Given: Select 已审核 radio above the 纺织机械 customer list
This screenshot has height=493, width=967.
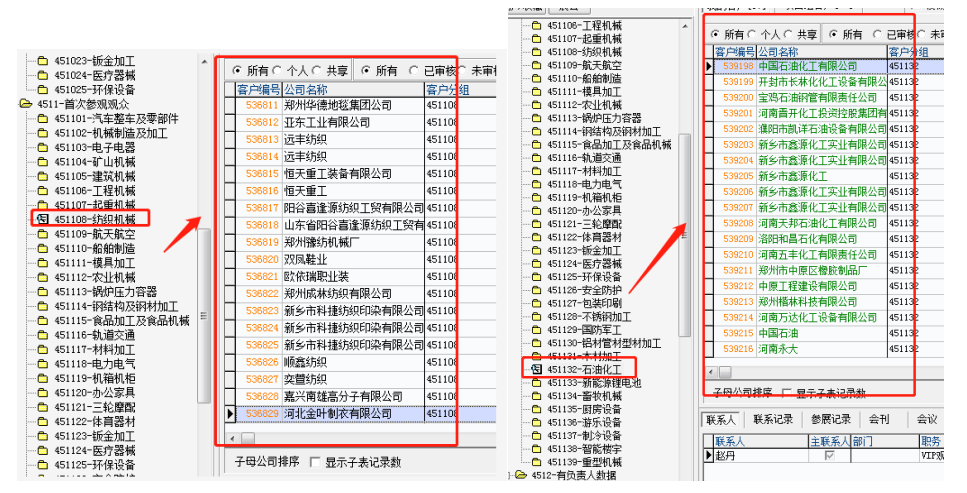Looking at the screenshot, I should coord(414,71).
